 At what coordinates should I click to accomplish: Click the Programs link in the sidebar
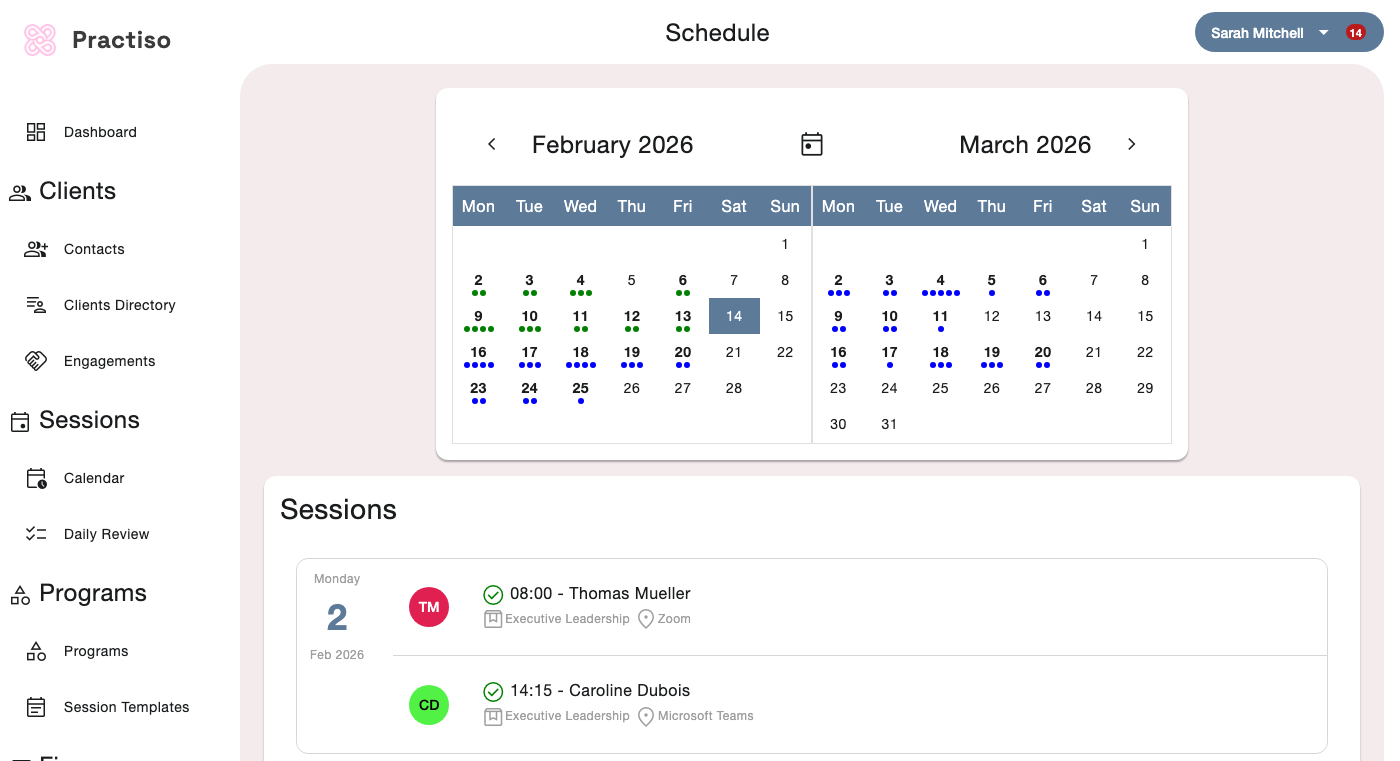96,651
